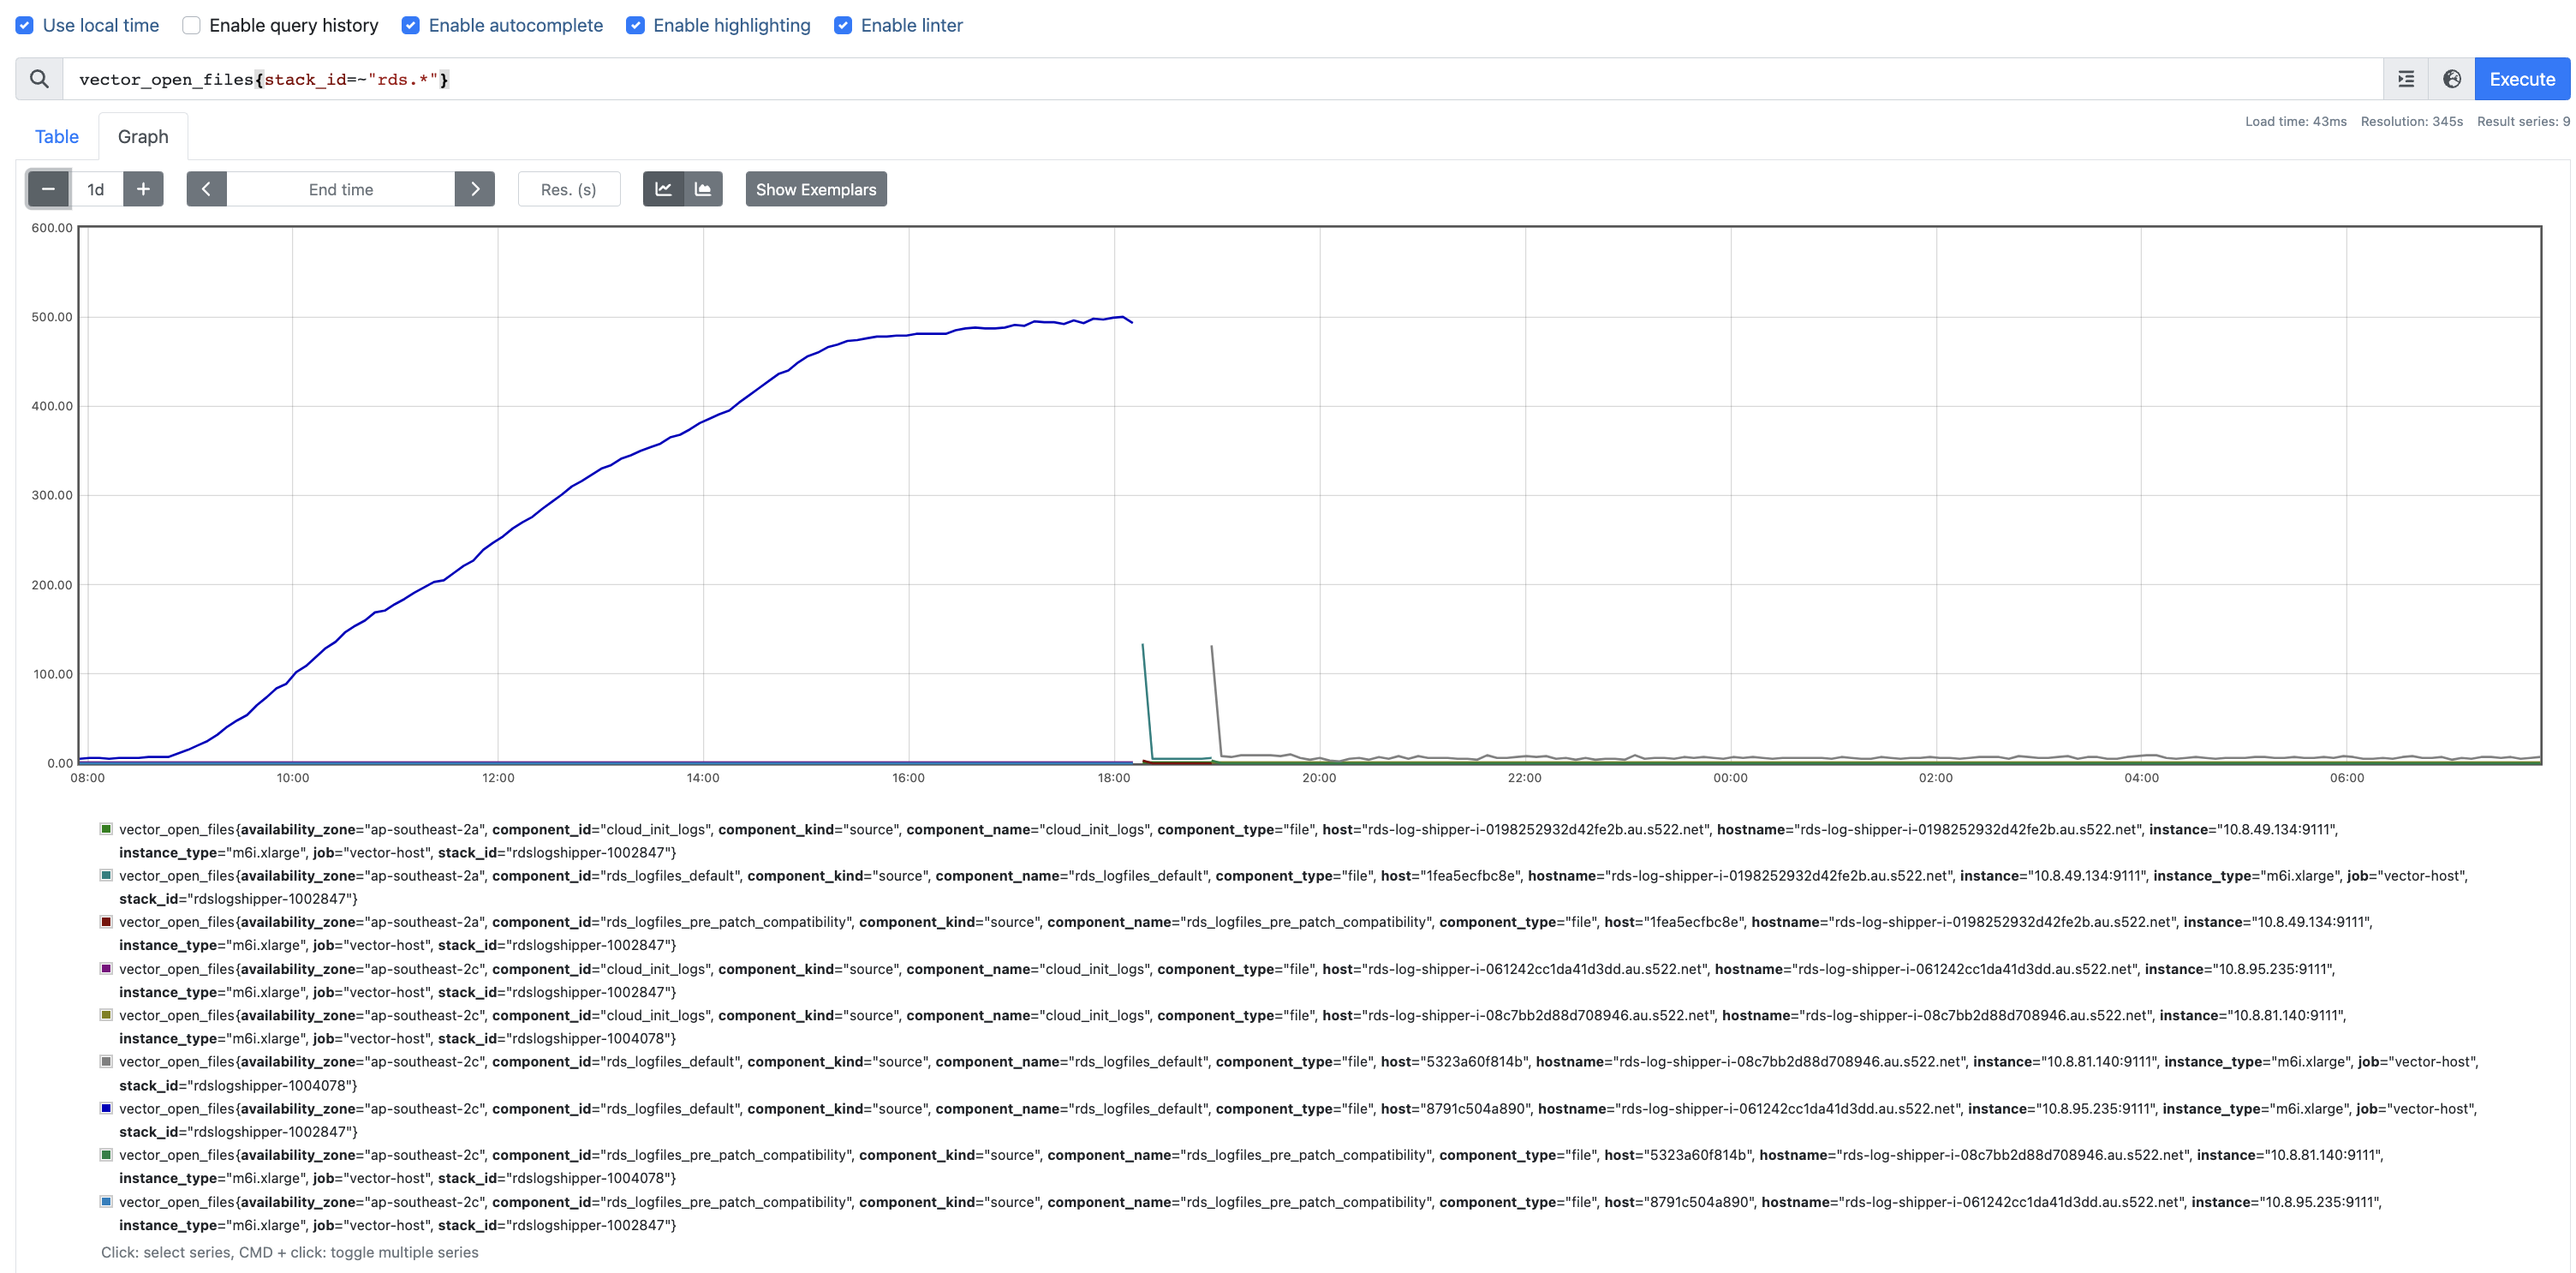
Task: Open the query options icon beside Execute
Action: click(2405, 78)
